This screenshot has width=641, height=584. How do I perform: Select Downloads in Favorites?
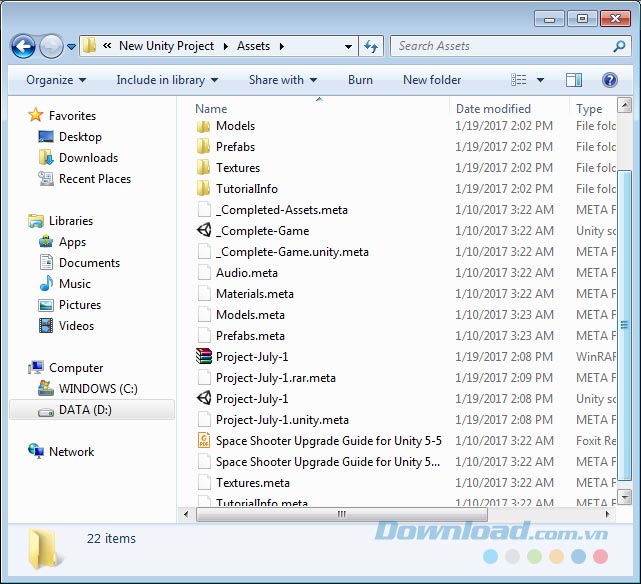tap(88, 158)
